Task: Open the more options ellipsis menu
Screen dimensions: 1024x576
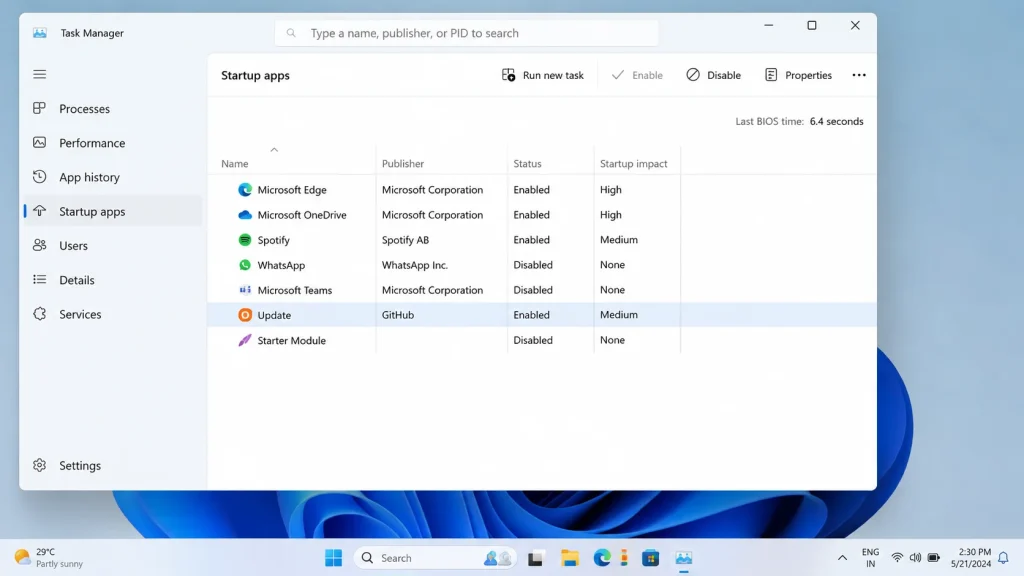Action: point(859,75)
